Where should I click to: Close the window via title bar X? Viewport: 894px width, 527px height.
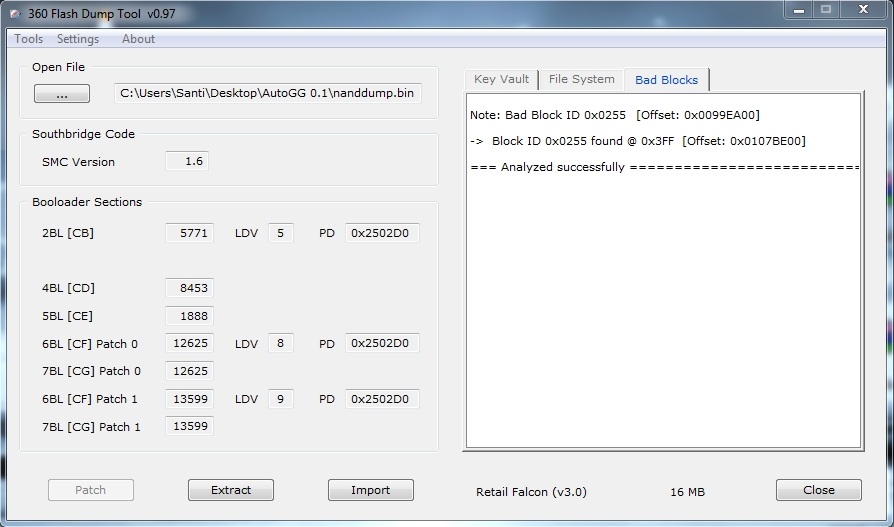coord(863,10)
